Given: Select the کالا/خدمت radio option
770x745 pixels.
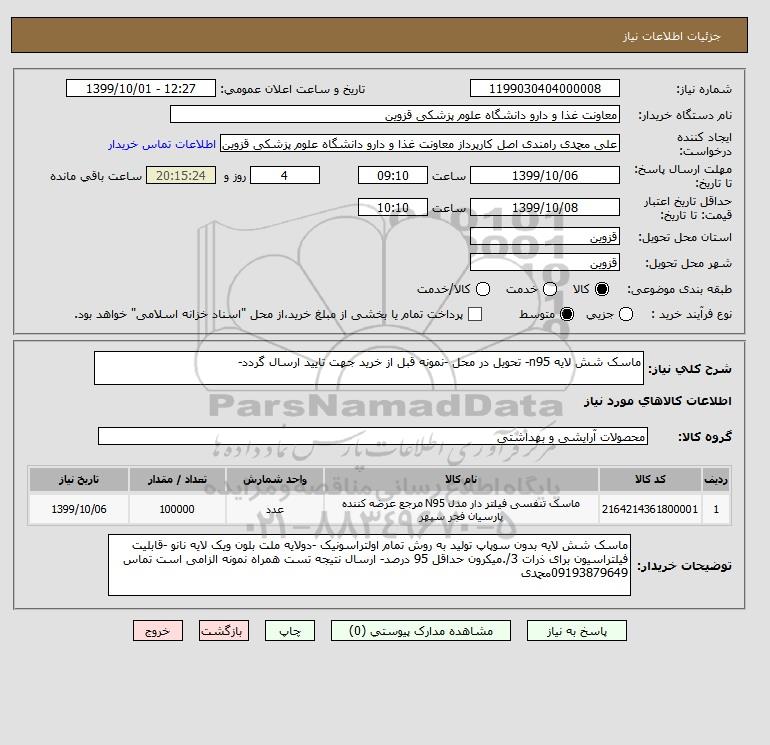Looking at the screenshot, I should pyautogui.click(x=483, y=289).
